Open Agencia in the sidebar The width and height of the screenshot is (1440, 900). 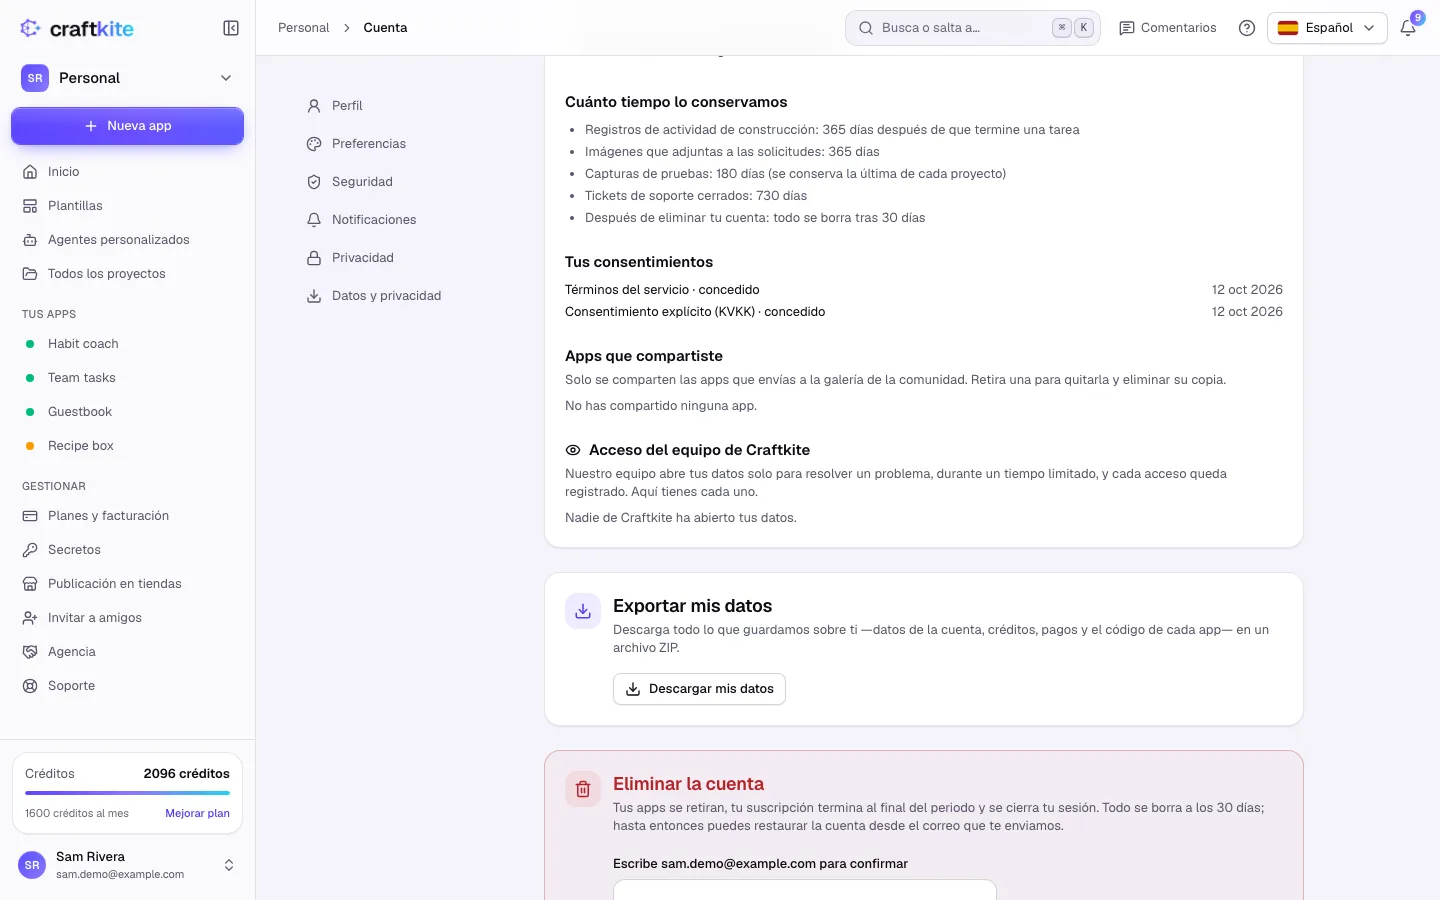click(127, 652)
